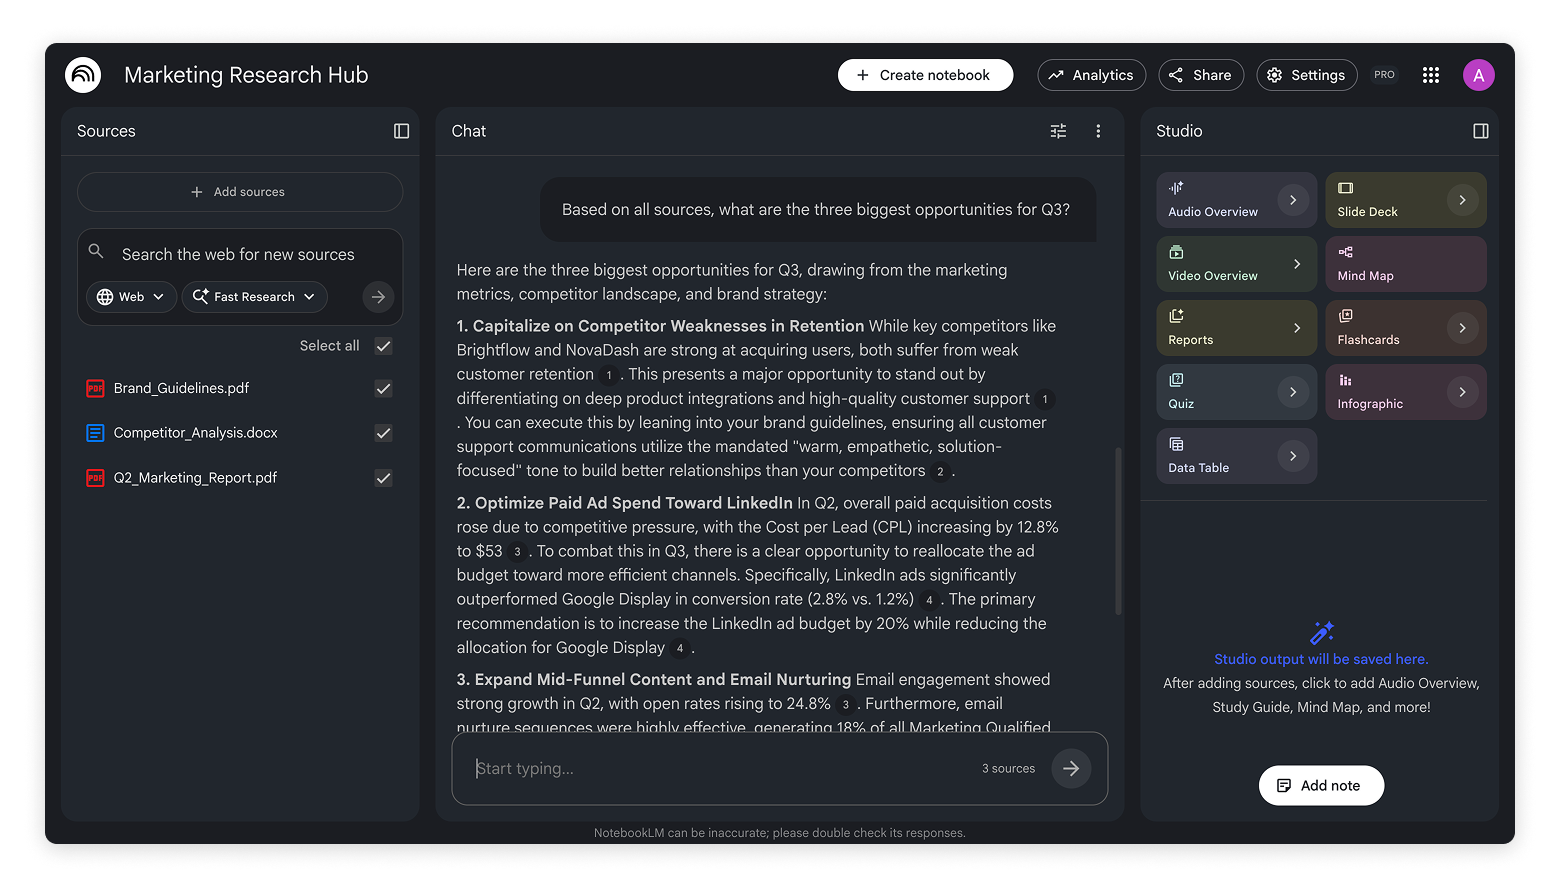Expand the Fast Research dropdown

(x=254, y=297)
